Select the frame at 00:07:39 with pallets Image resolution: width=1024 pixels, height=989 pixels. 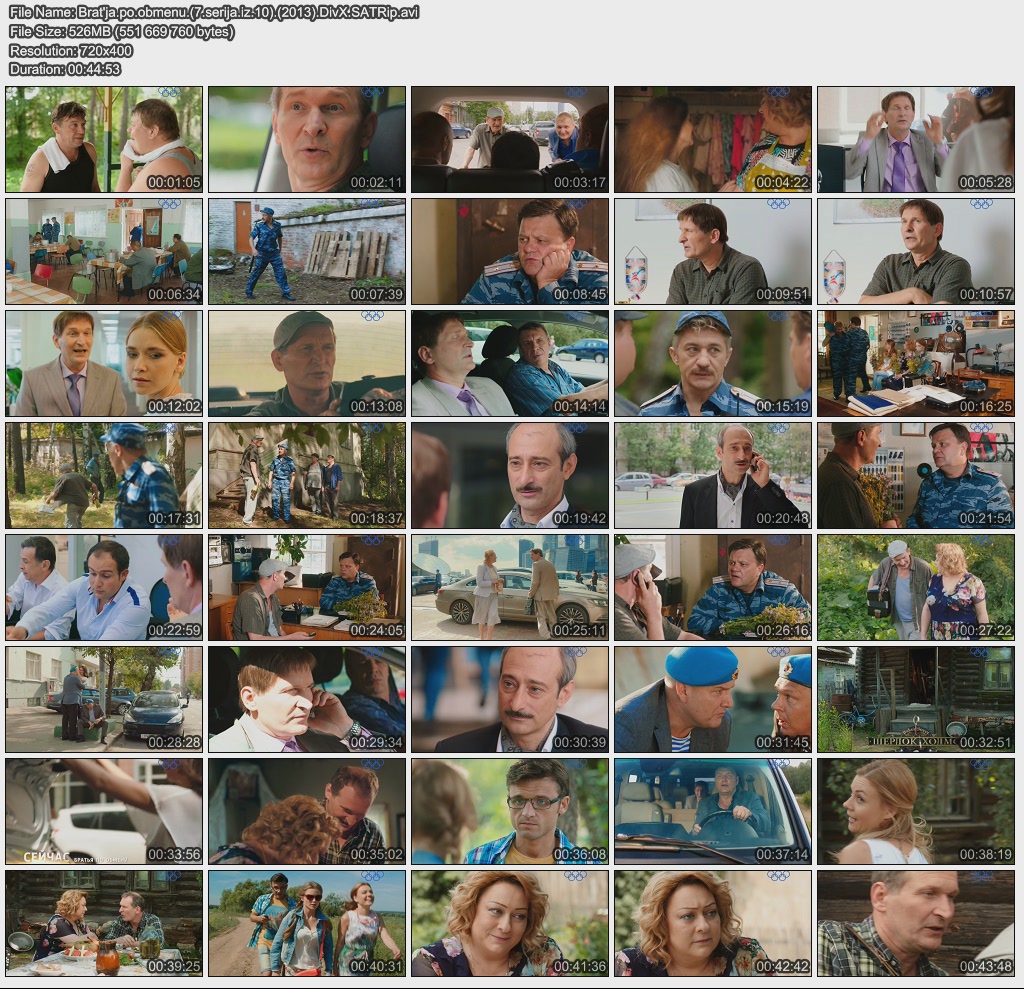(307, 251)
